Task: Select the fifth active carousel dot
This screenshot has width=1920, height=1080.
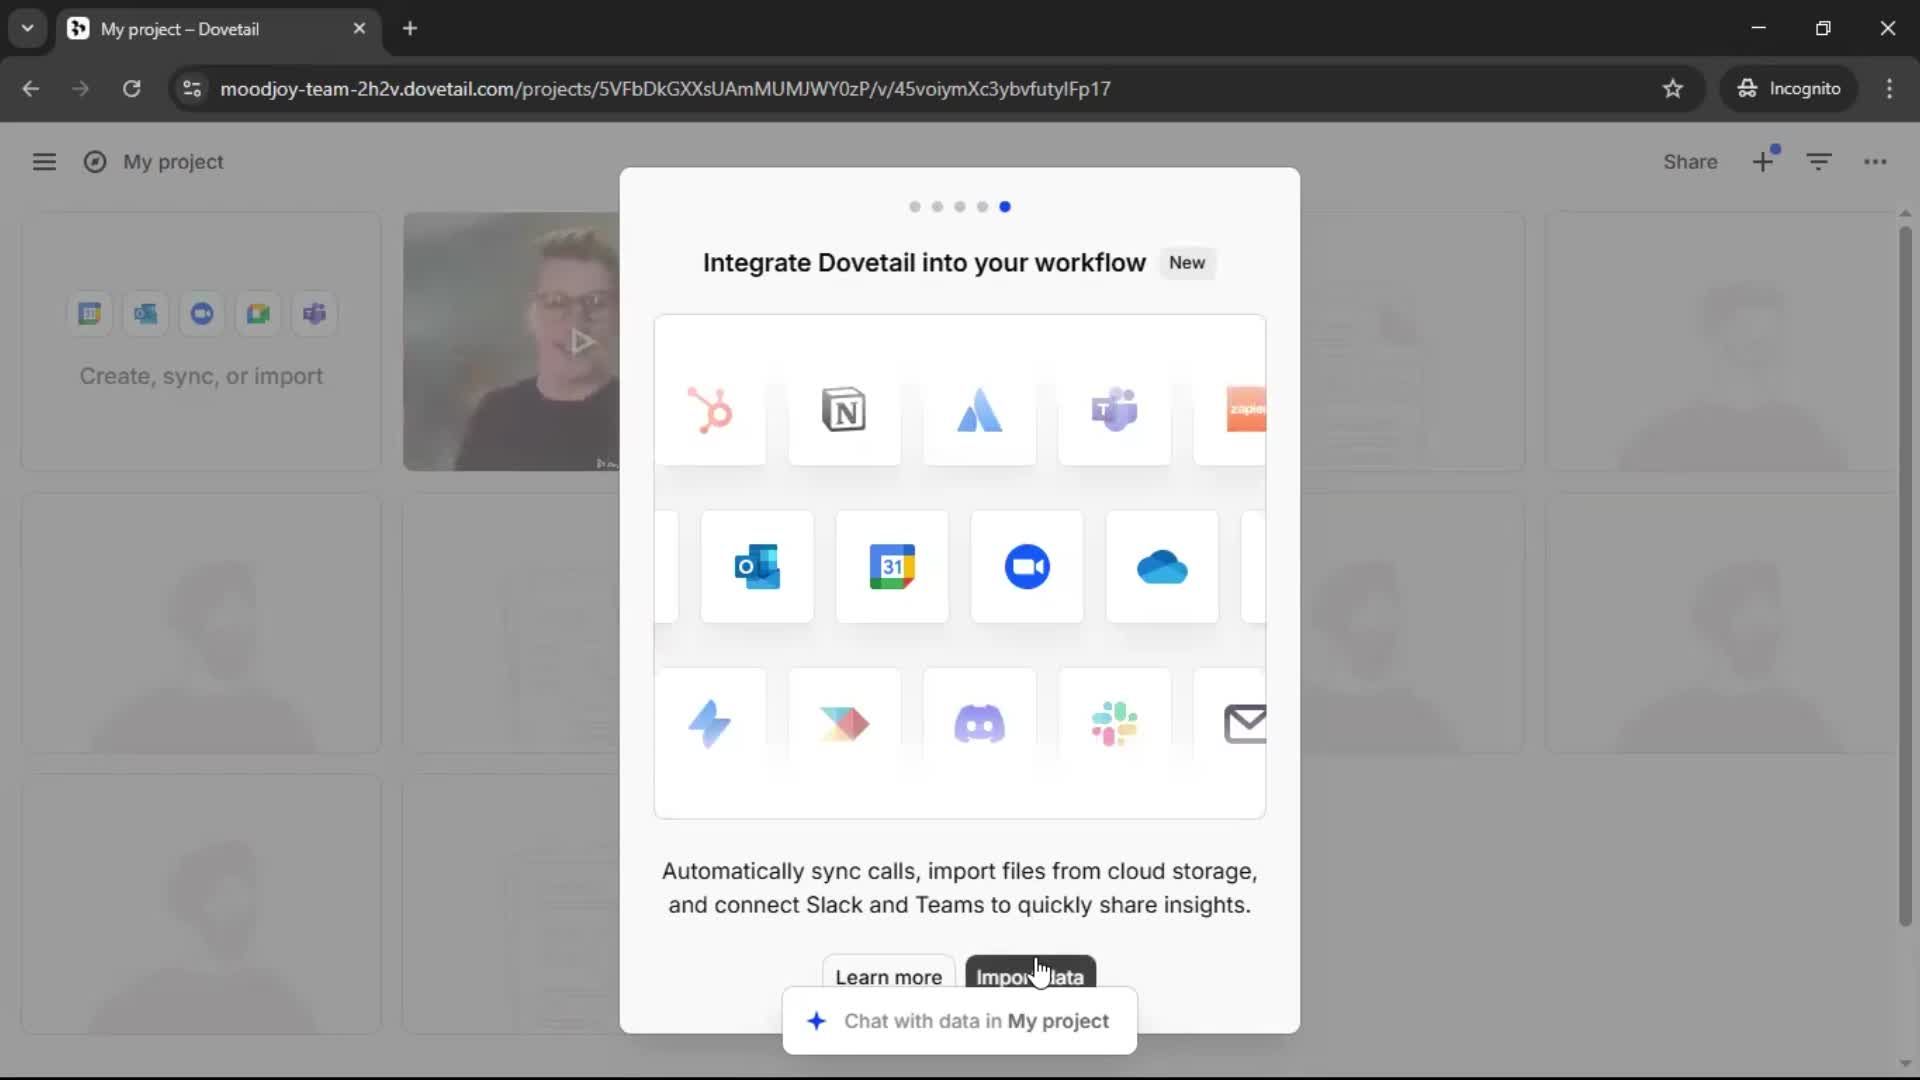Action: [1005, 207]
